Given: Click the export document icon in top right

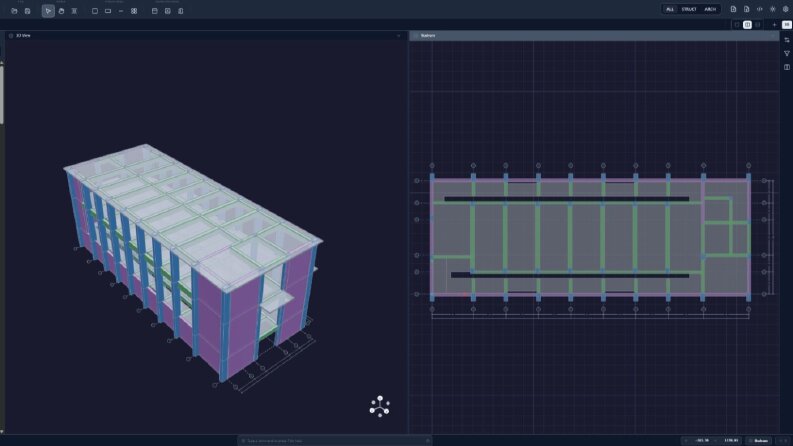Looking at the screenshot, I should tap(746, 9).
